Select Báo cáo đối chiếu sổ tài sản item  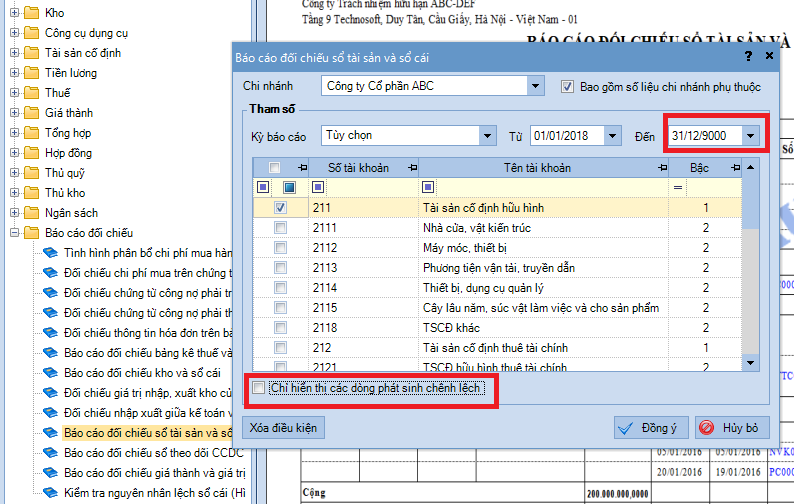(148, 433)
